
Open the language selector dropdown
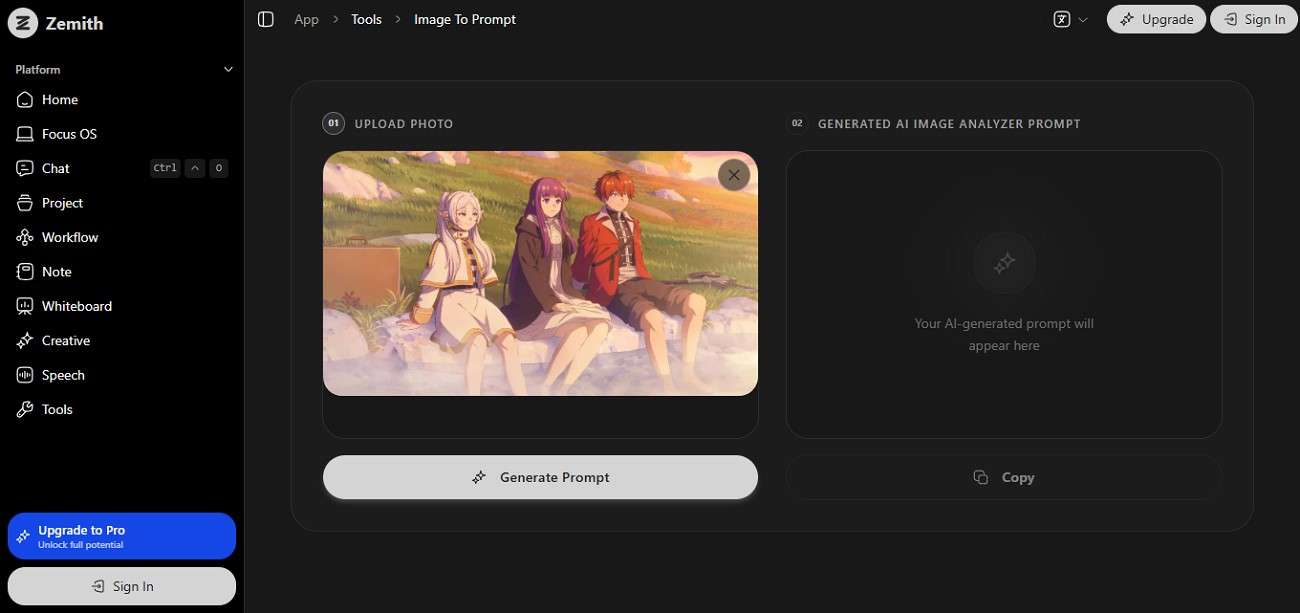click(x=1070, y=19)
